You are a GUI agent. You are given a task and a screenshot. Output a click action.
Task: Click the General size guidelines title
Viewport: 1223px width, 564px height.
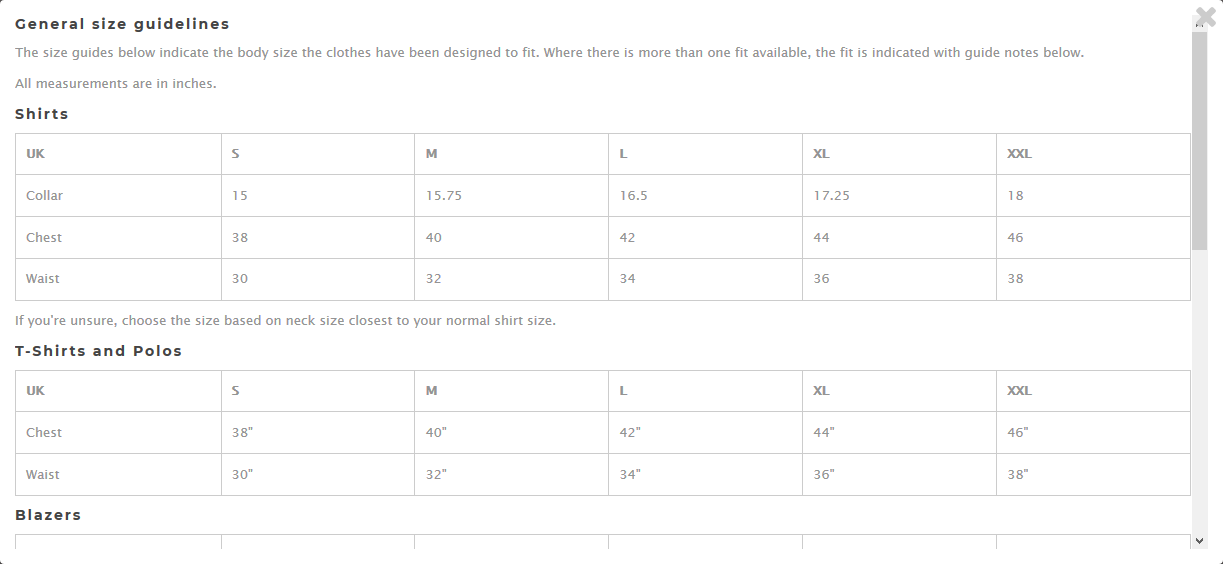point(122,24)
